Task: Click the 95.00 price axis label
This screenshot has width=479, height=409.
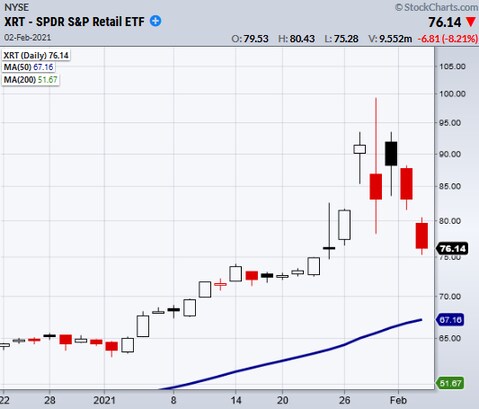Action: coord(450,123)
